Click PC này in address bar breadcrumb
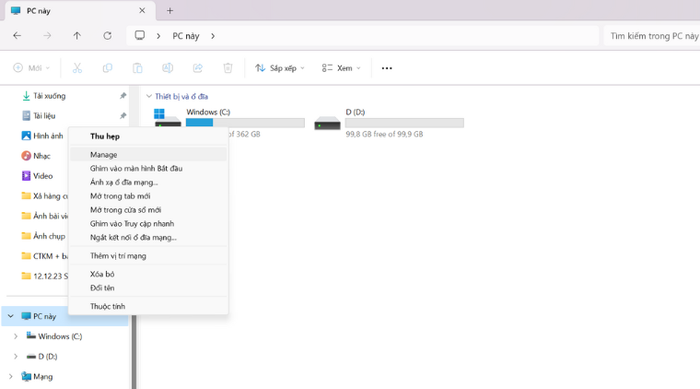This screenshot has height=389, width=700. pyautogui.click(x=186, y=36)
